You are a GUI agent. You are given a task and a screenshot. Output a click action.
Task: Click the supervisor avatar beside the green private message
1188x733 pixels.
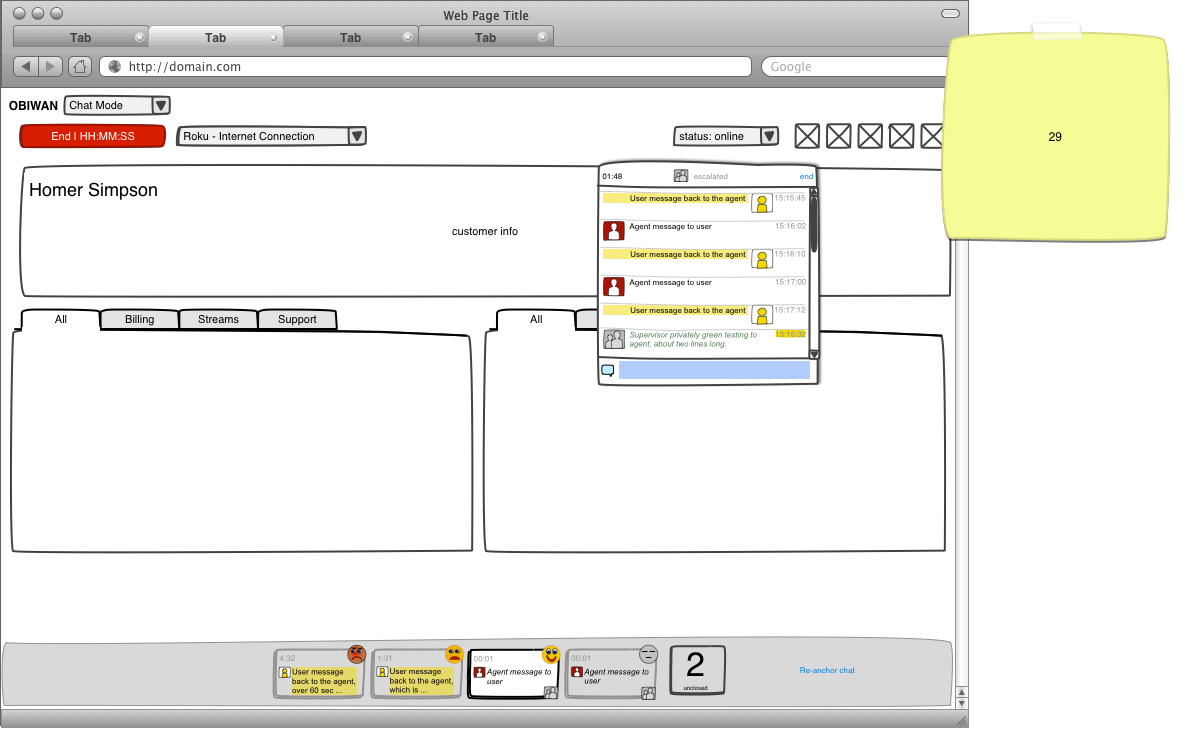(614, 339)
